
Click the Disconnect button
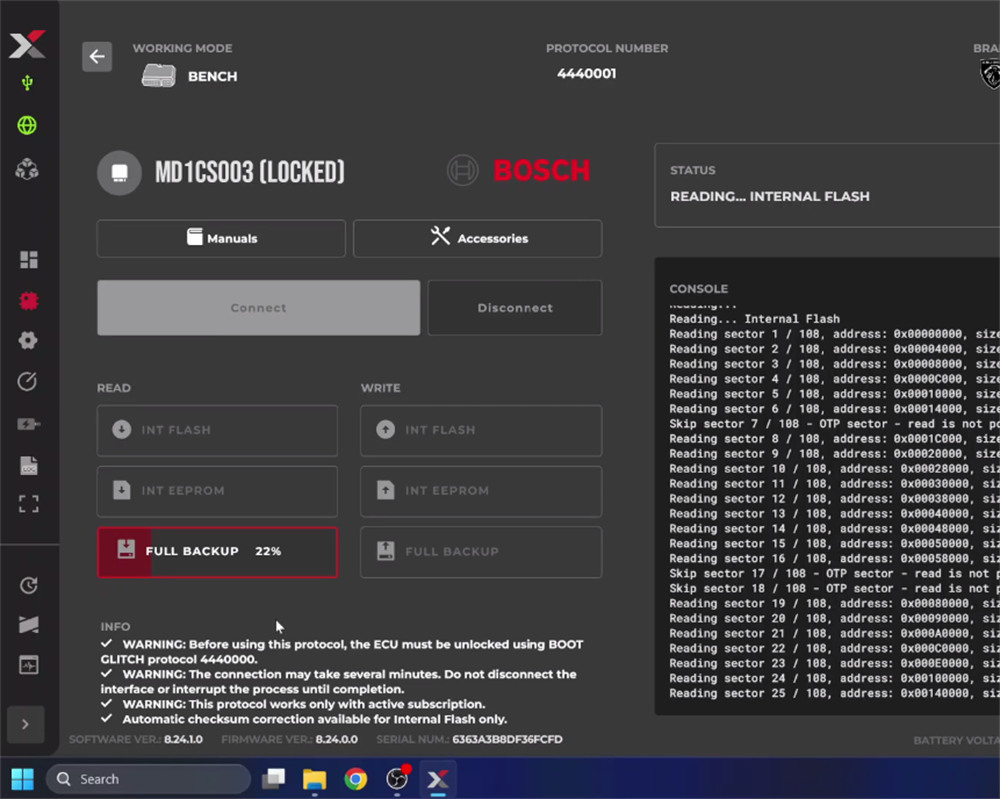pyautogui.click(x=515, y=308)
